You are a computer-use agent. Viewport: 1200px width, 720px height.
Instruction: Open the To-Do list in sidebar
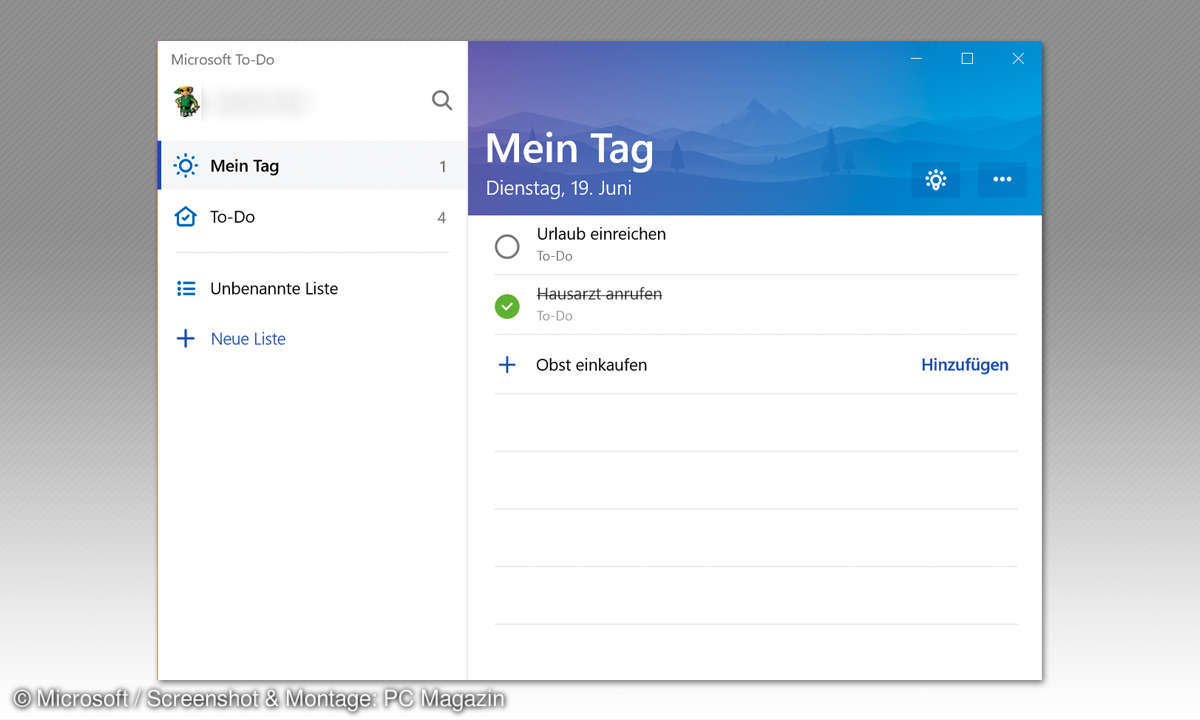tap(313, 217)
